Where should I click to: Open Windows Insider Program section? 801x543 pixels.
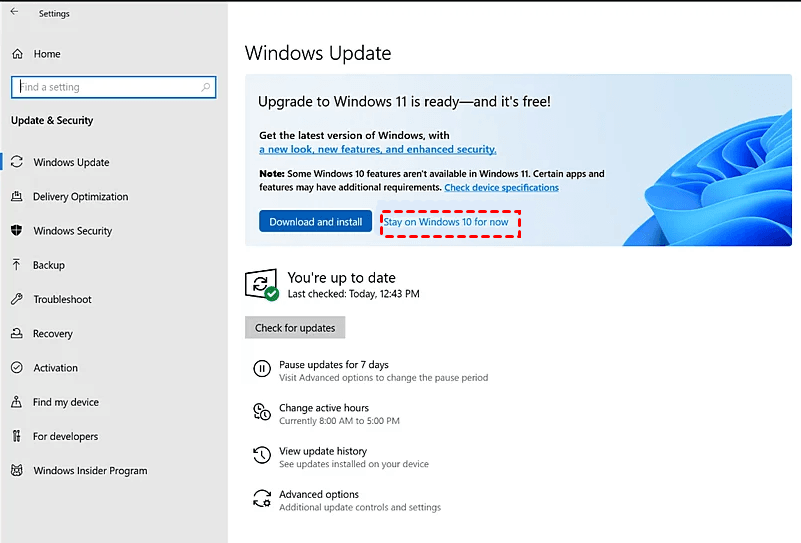point(90,470)
